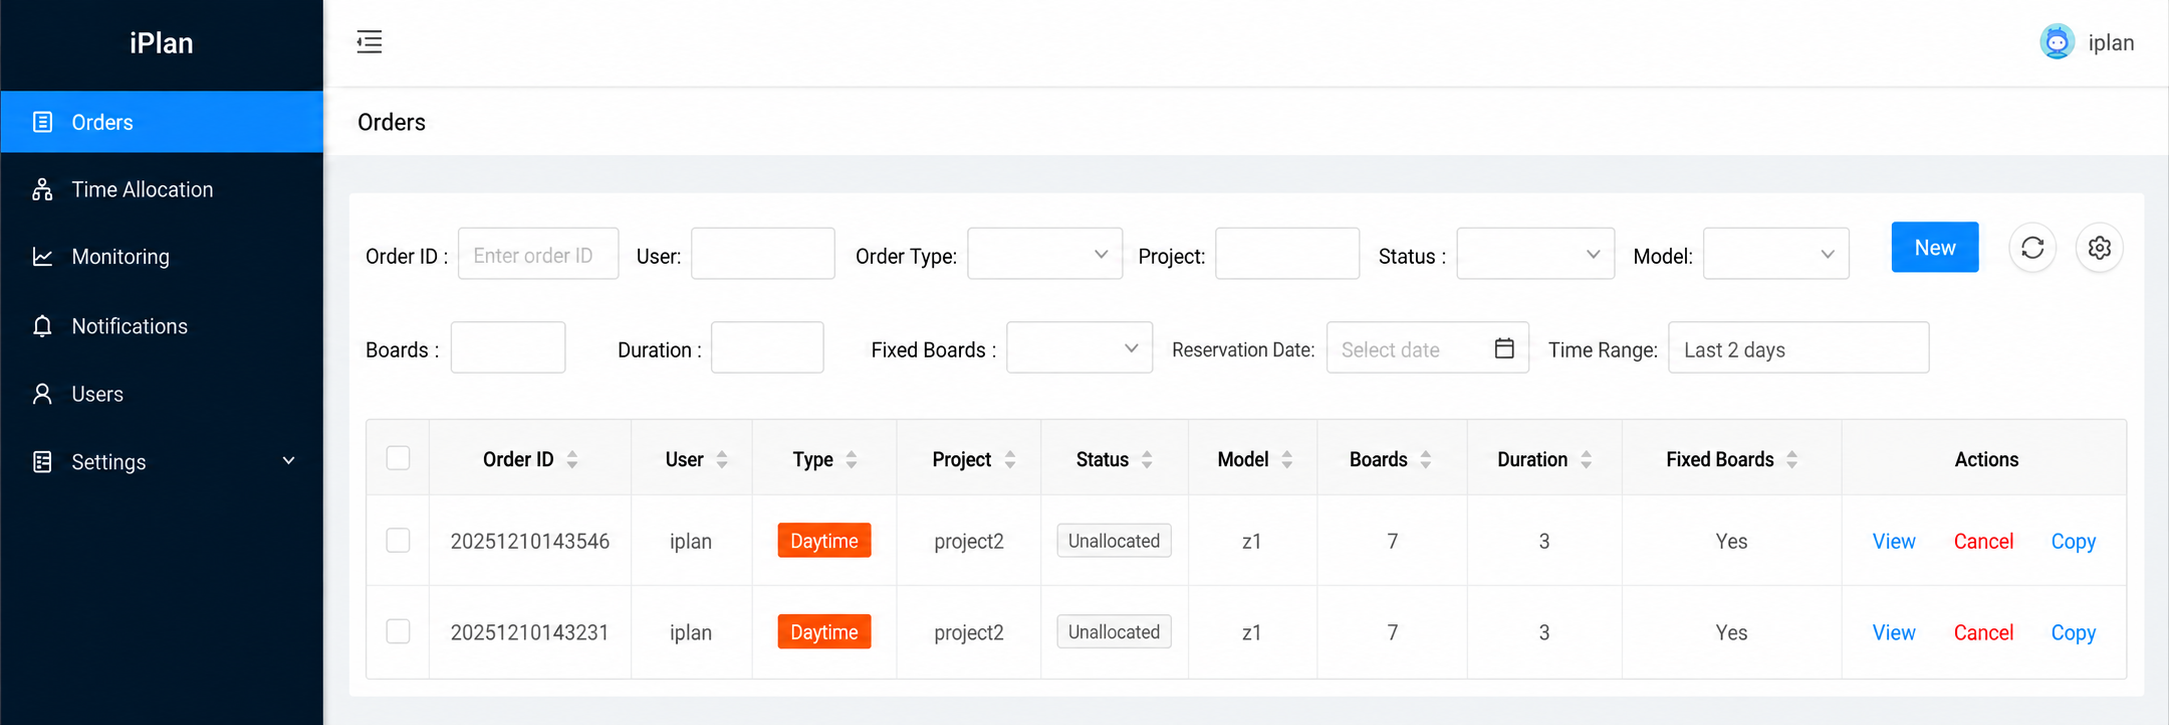Sort by Duration column arrows
Screen dimensions: 2169x725
click(1586, 460)
